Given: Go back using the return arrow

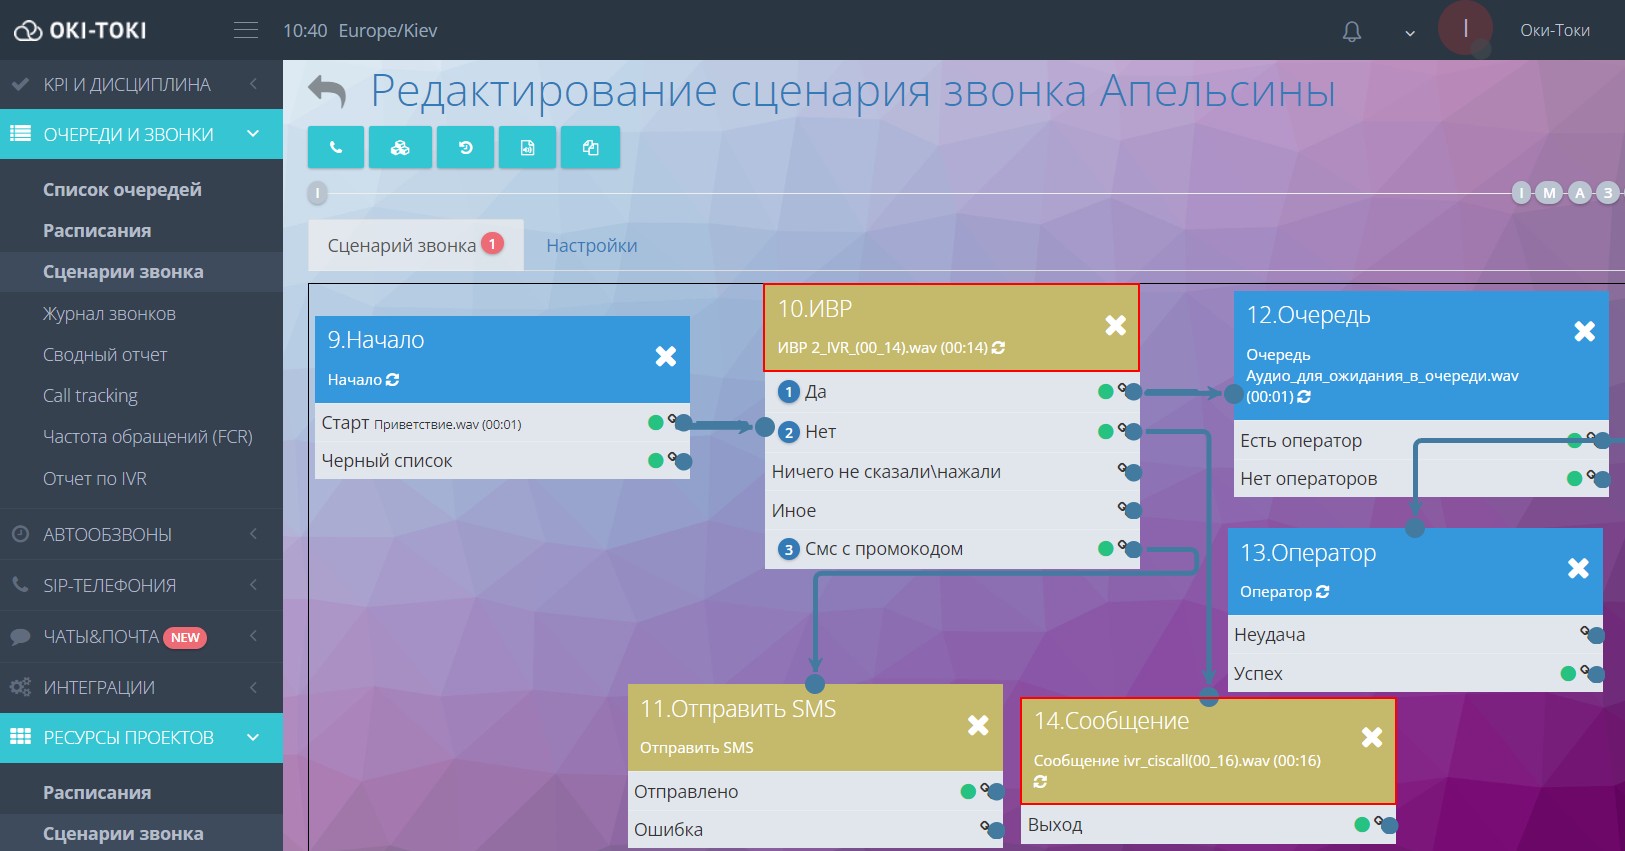Looking at the screenshot, I should [x=327, y=92].
